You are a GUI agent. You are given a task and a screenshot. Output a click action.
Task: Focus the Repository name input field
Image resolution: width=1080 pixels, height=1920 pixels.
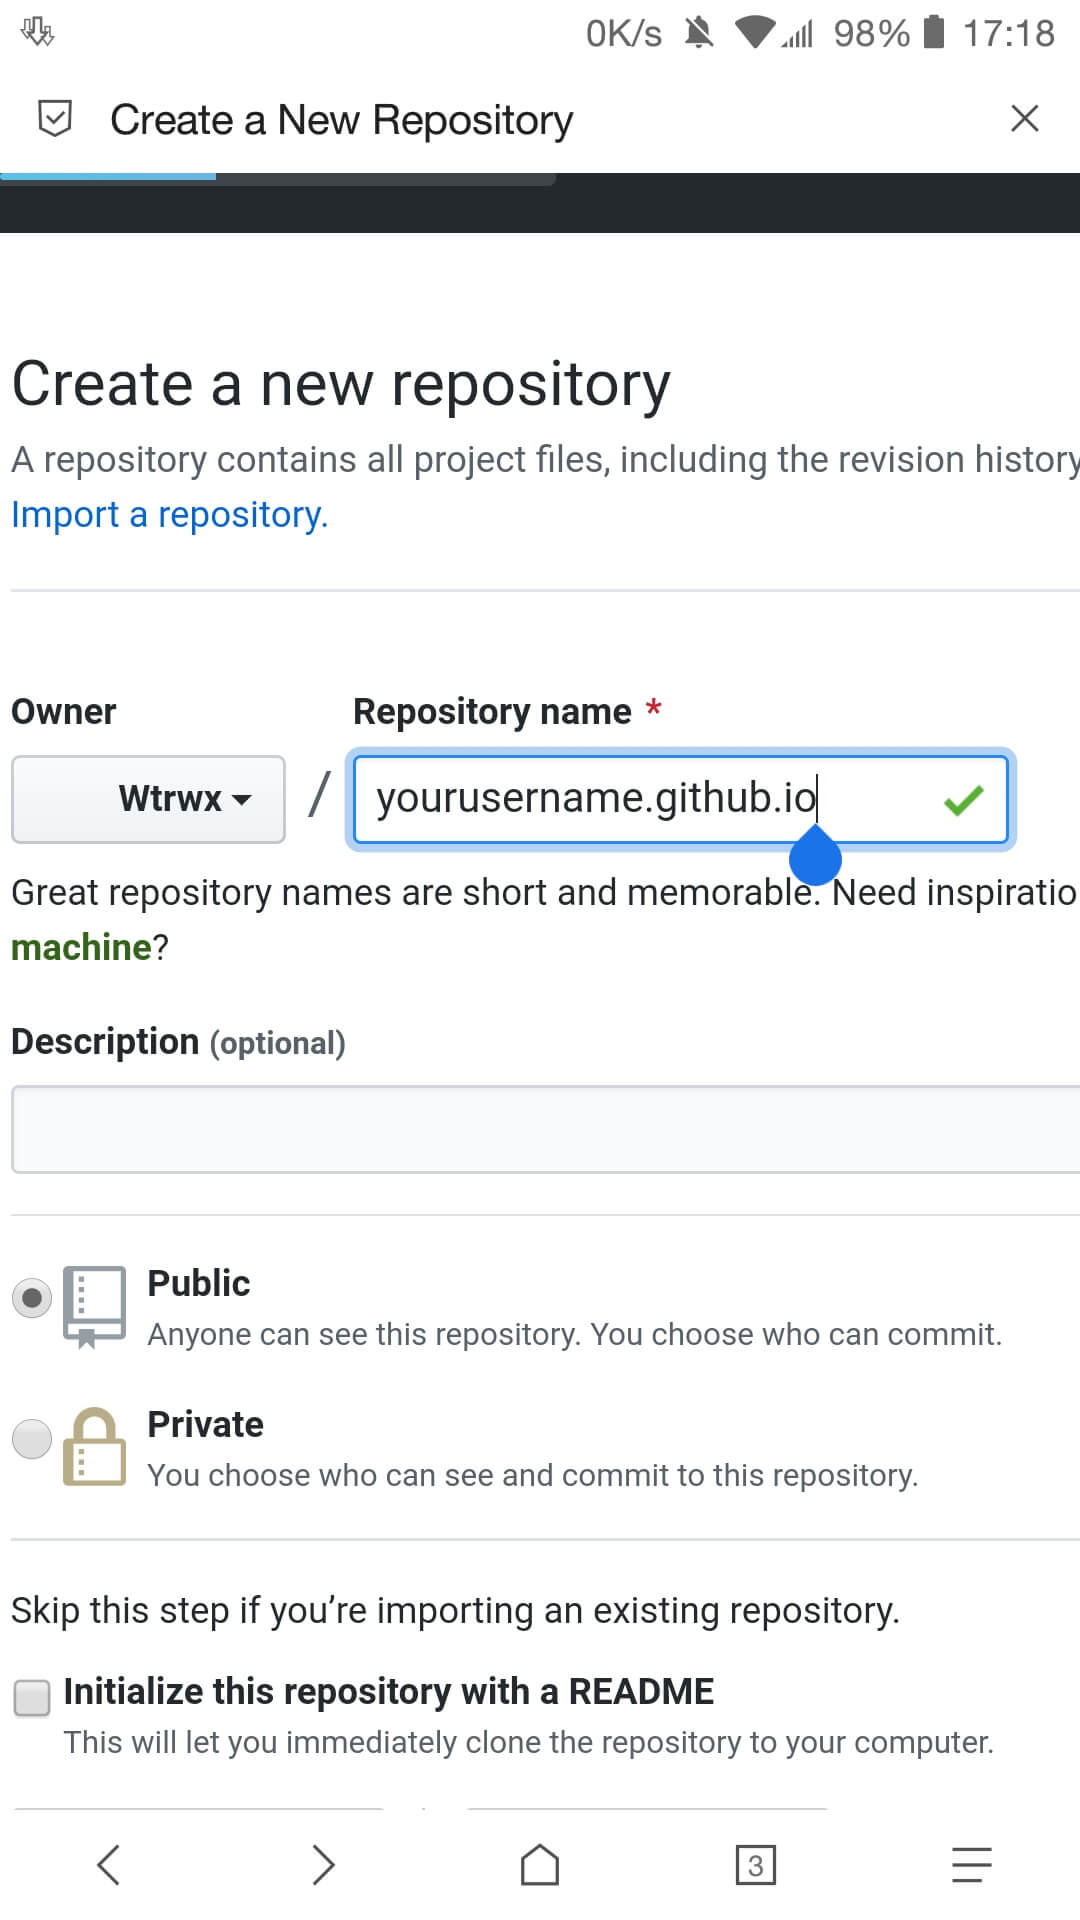680,799
